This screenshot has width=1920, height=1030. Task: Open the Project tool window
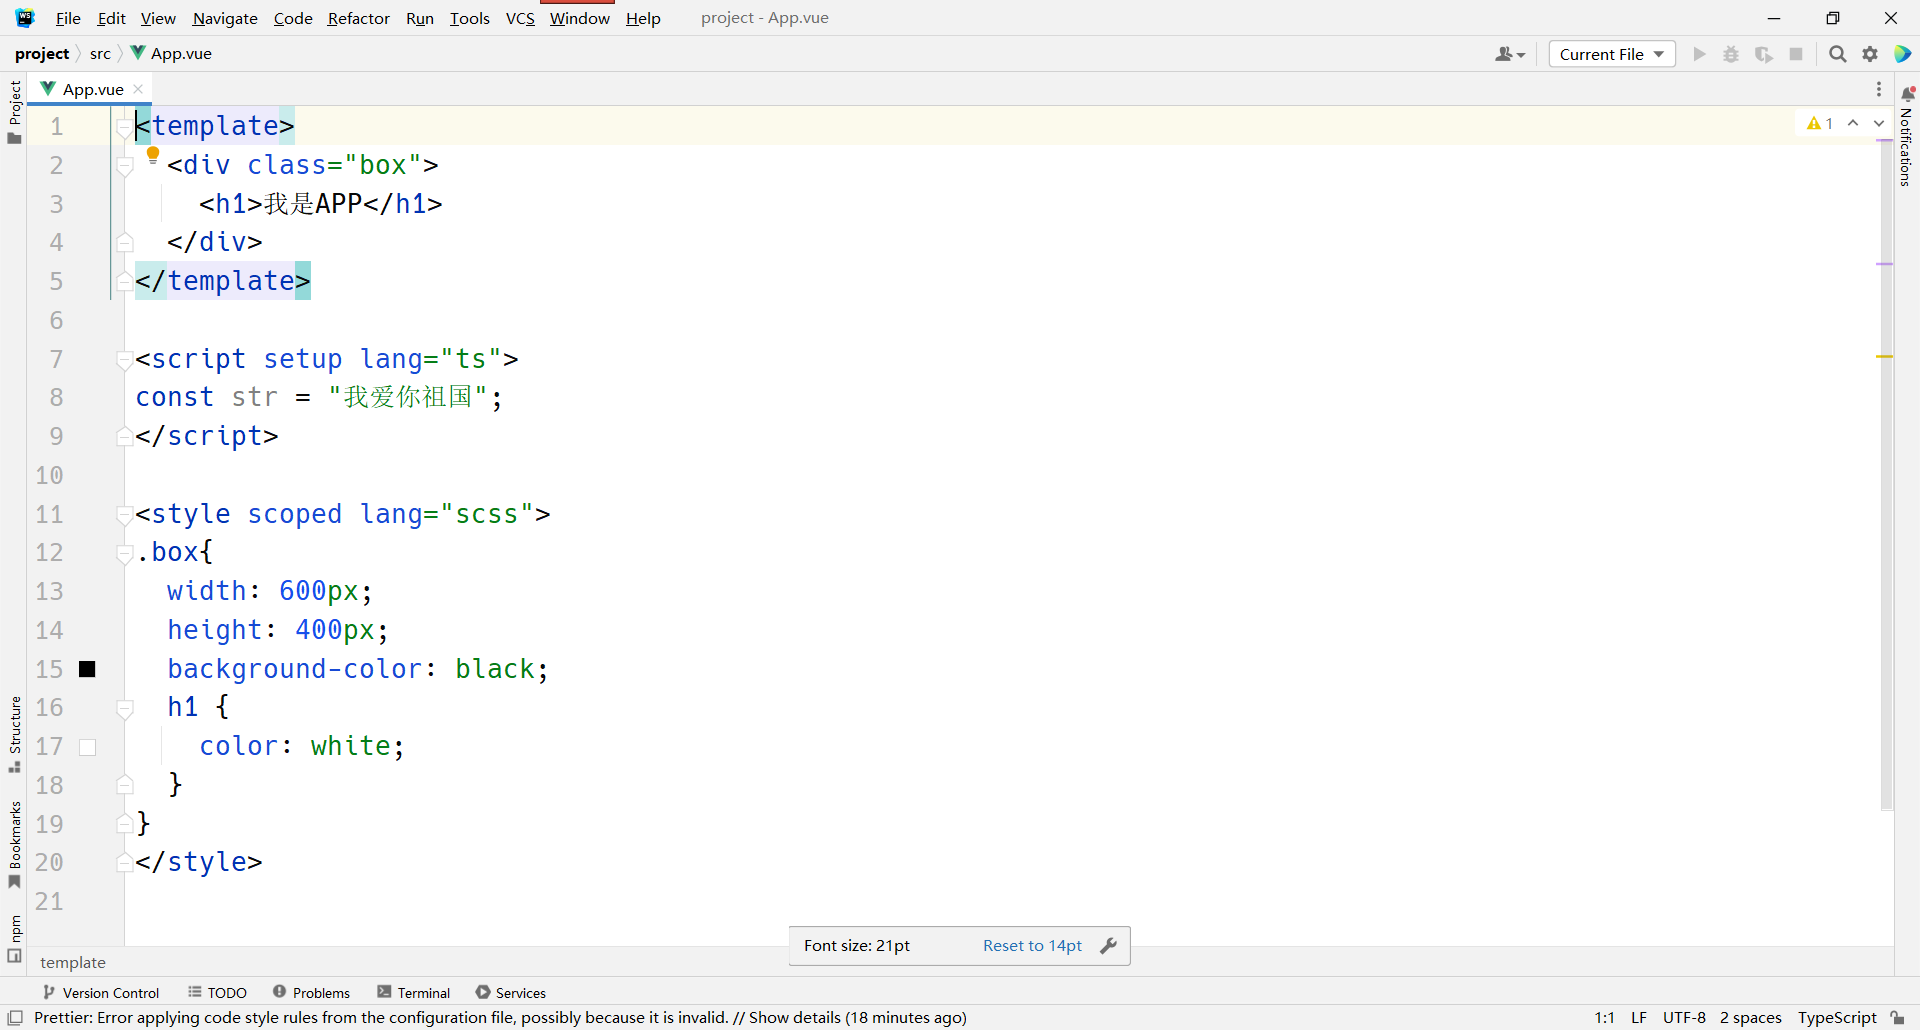(x=14, y=111)
